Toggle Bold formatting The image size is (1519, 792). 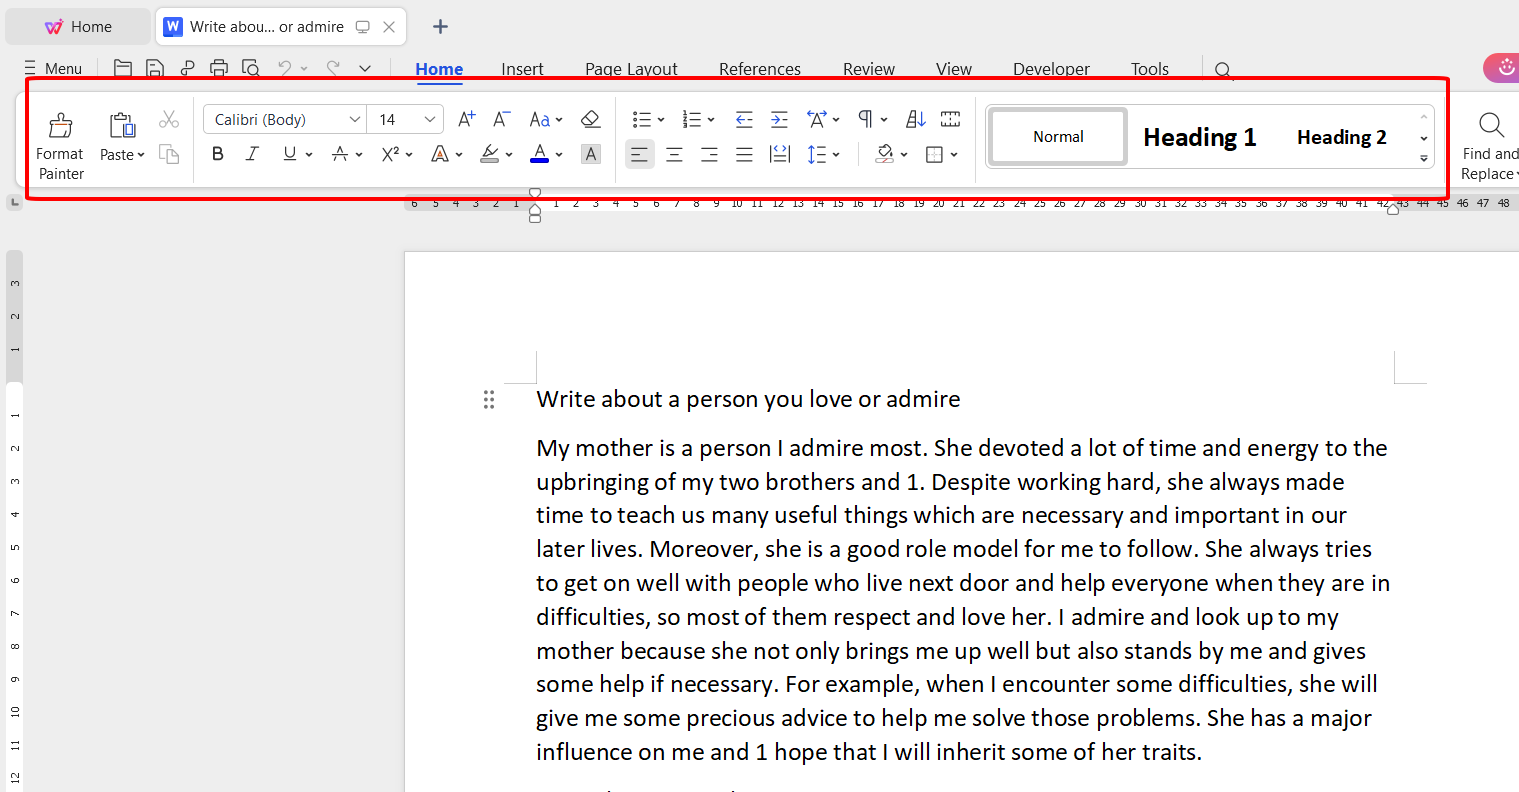click(x=218, y=154)
